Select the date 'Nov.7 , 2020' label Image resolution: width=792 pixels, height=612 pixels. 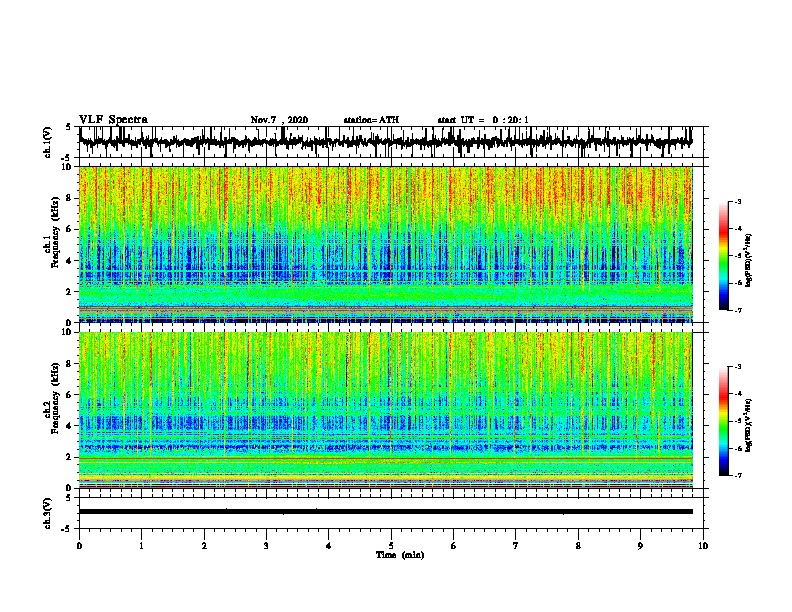point(279,120)
